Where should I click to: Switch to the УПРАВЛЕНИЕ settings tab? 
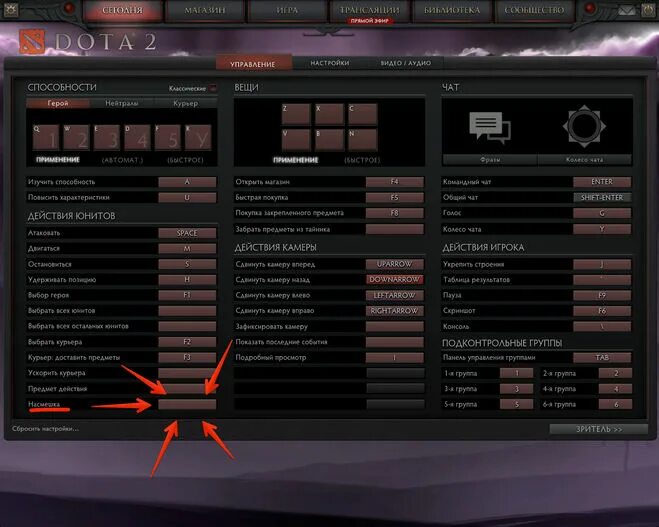click(253, 64)
